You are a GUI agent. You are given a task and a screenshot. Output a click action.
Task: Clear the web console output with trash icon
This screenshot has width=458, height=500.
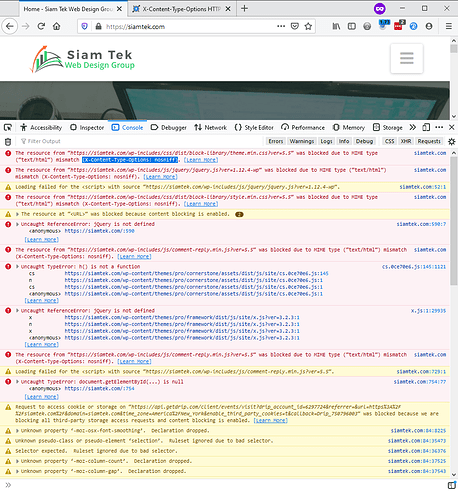coord(8,142)
